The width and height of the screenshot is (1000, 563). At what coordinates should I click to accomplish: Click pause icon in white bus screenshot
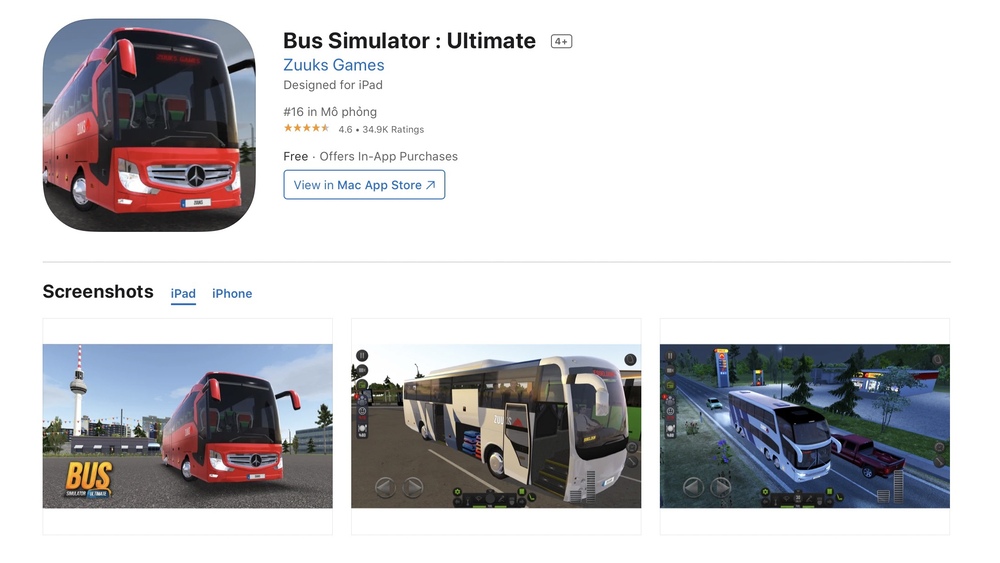(362, 355)
